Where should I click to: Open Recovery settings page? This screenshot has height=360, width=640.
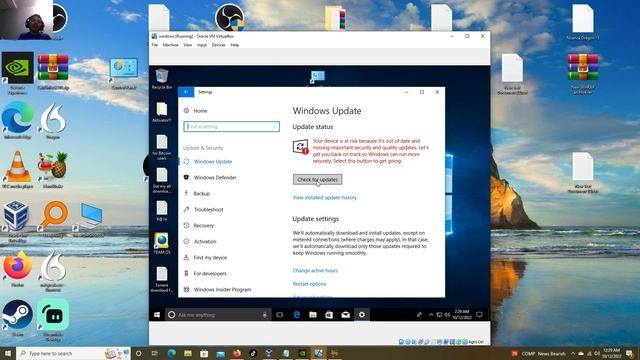pyautogui.click(x=204, y=225)
